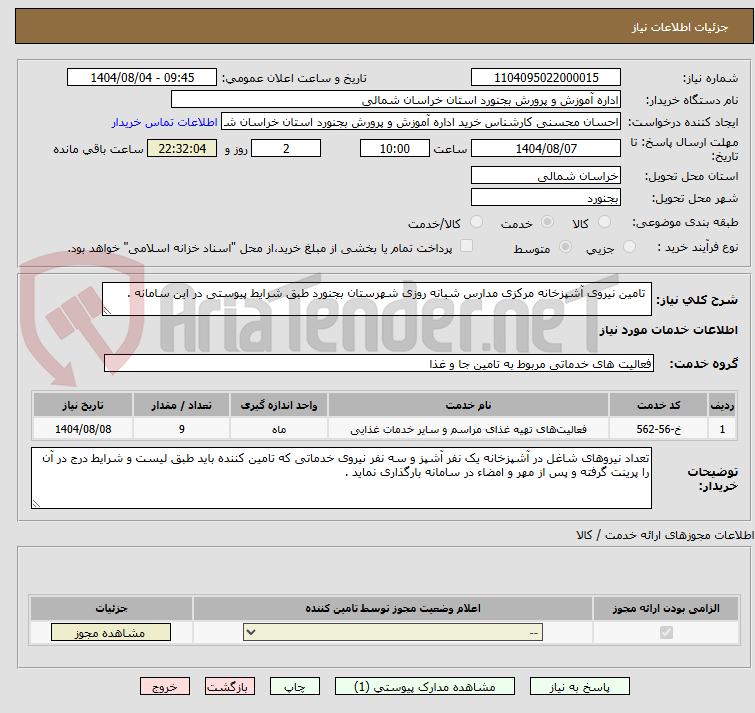Click the جزئیات اطلاعات نیاز page title
The height and width of the screenshot is (713, 755).
click(x=679, y=27)
